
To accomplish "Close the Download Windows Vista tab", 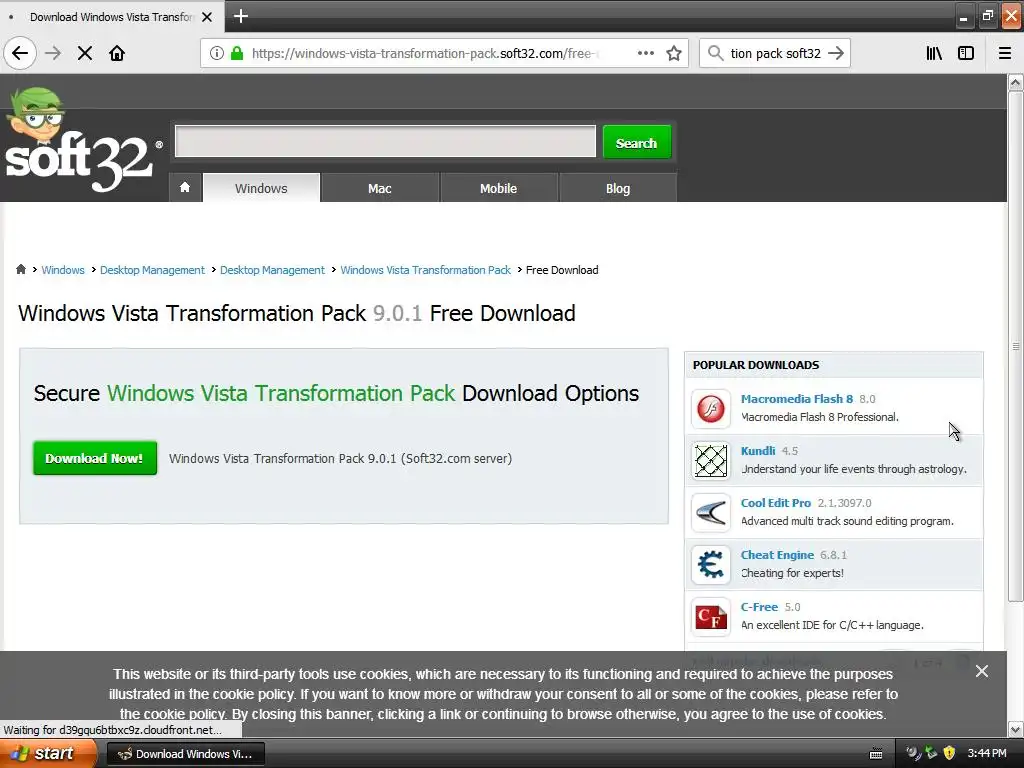I will pyautogui.click(x=207, y=17).
